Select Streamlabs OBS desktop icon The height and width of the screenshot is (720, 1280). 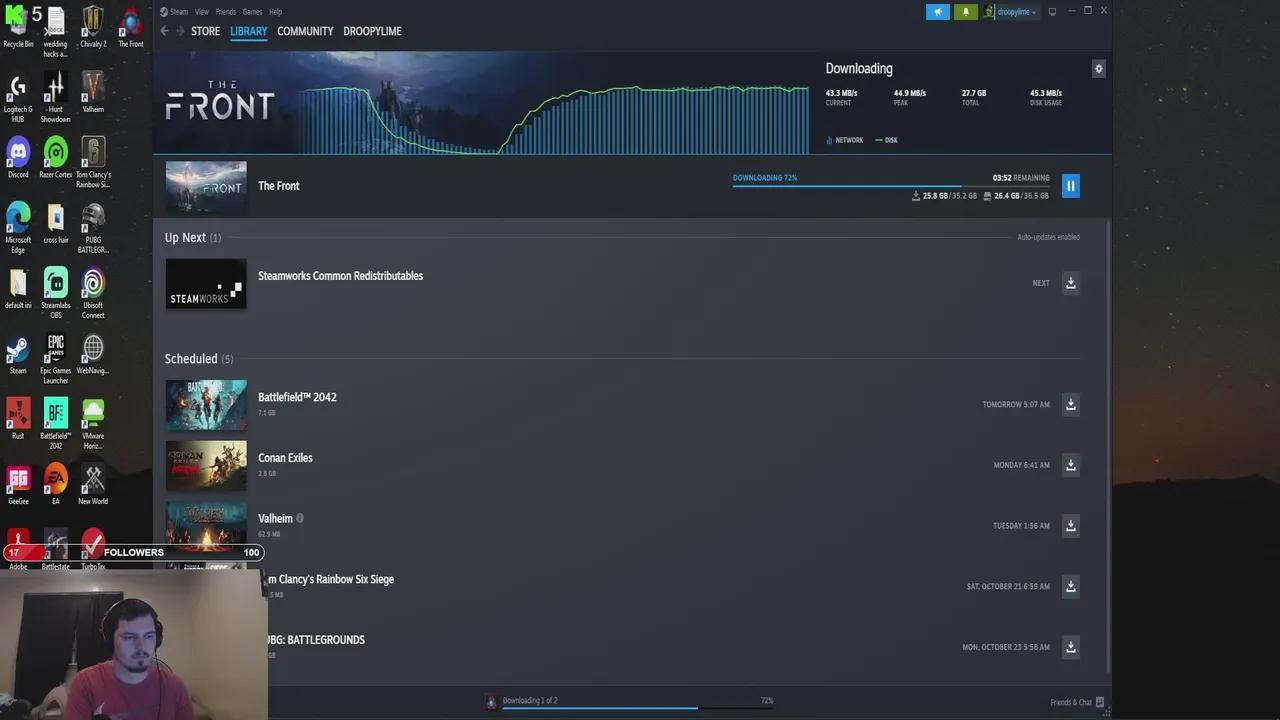(55, 293)
